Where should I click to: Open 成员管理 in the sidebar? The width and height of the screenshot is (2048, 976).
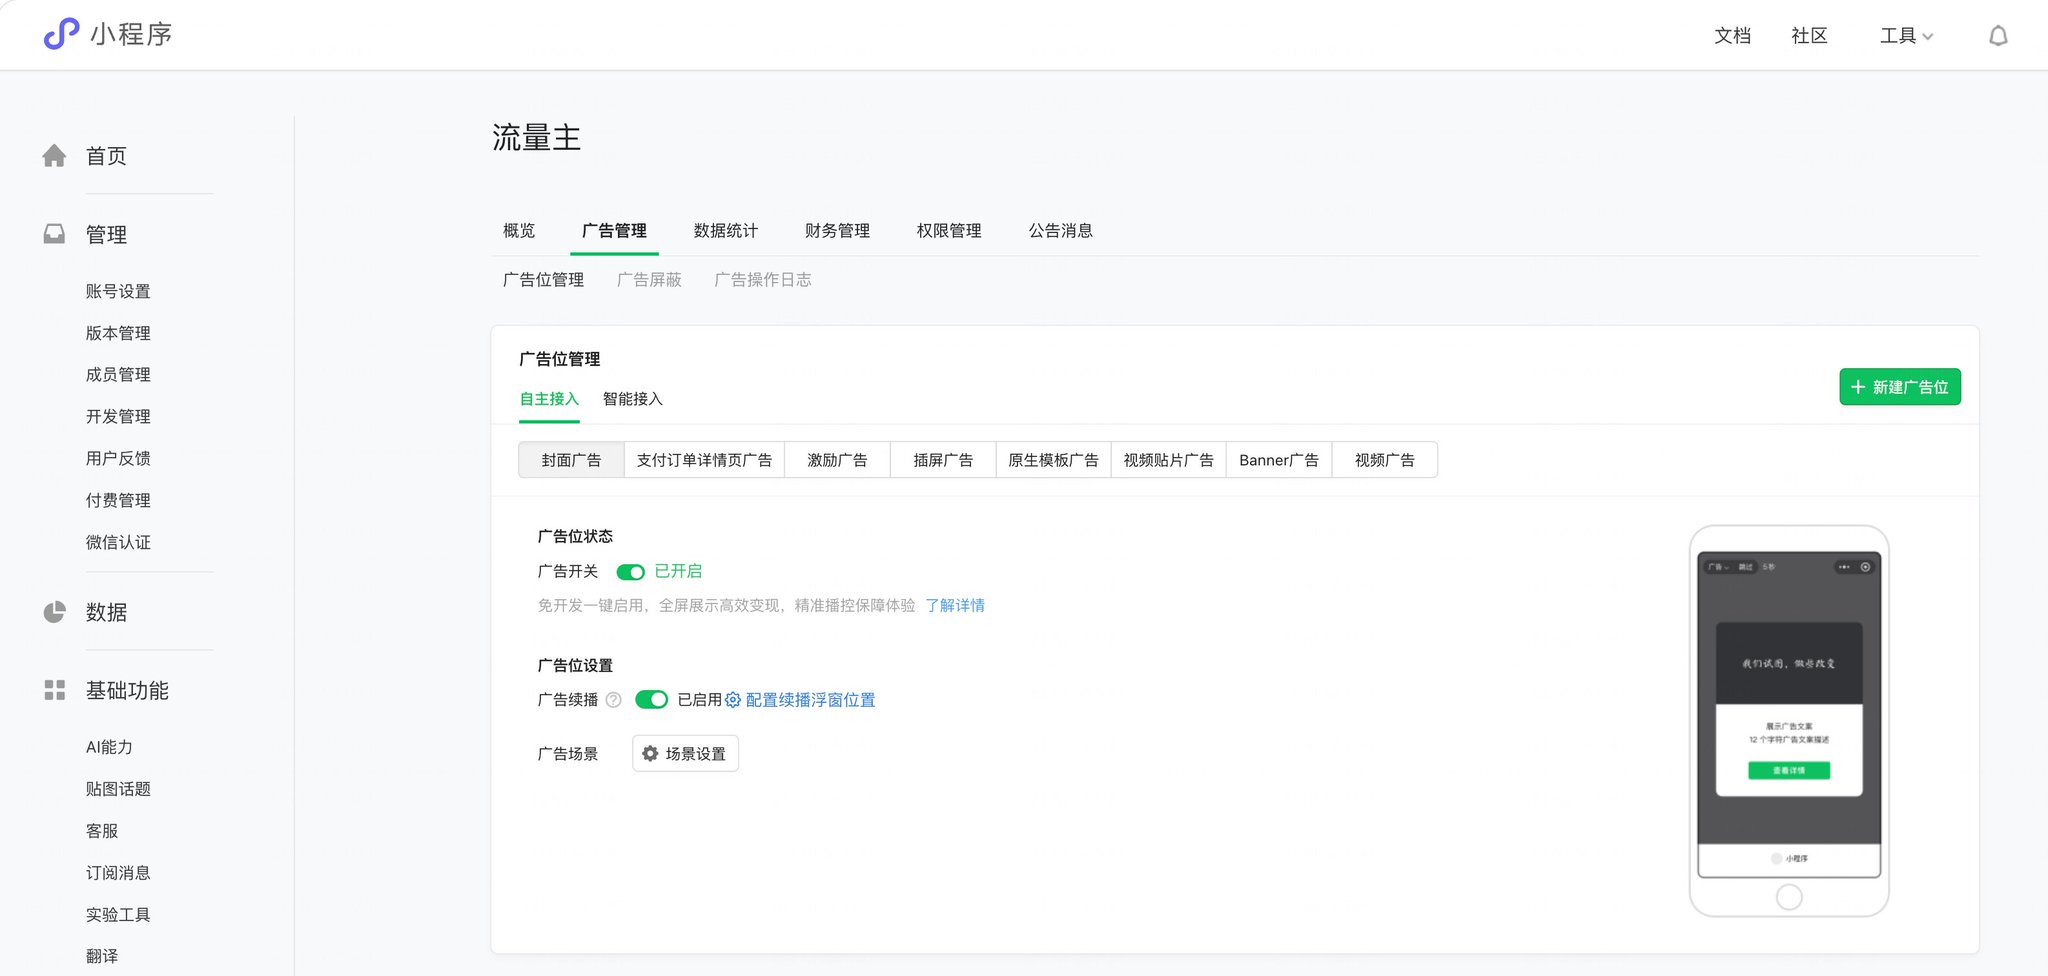(118, 375)
